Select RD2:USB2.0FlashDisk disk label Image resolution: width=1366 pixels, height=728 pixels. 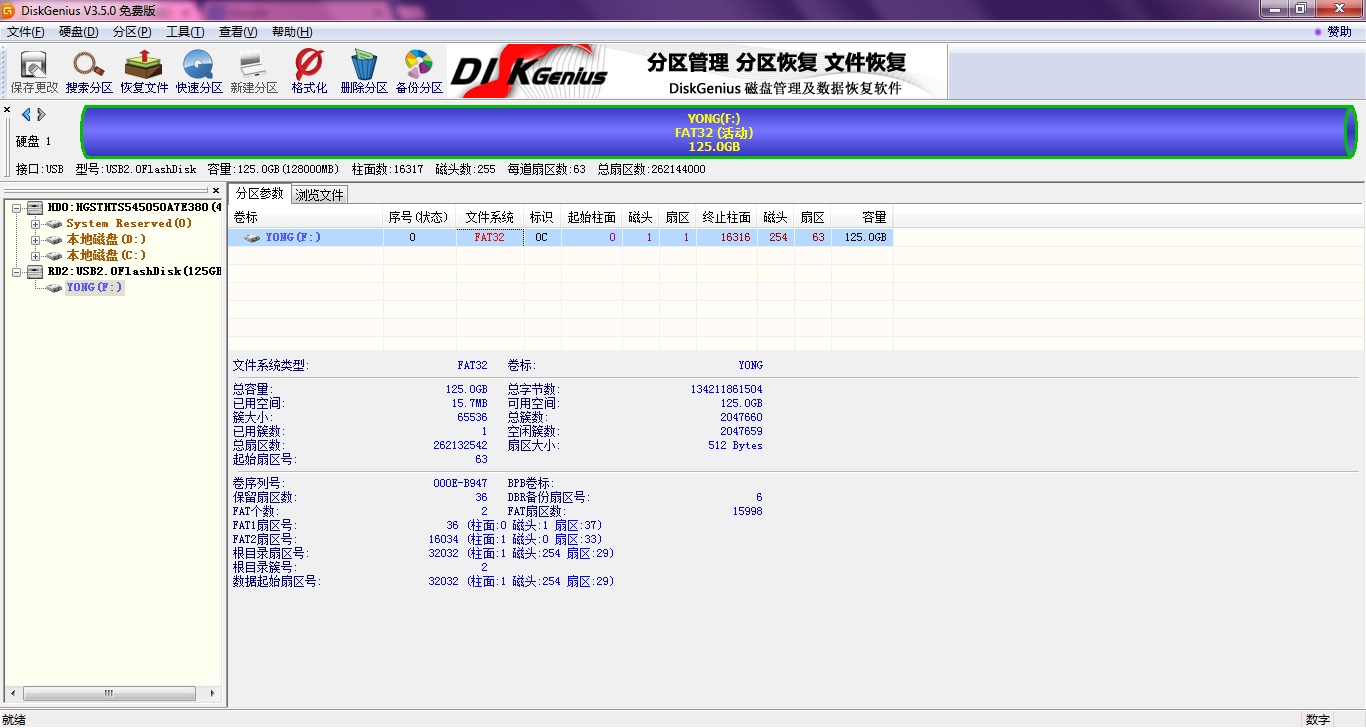click(x=134, y=272)
